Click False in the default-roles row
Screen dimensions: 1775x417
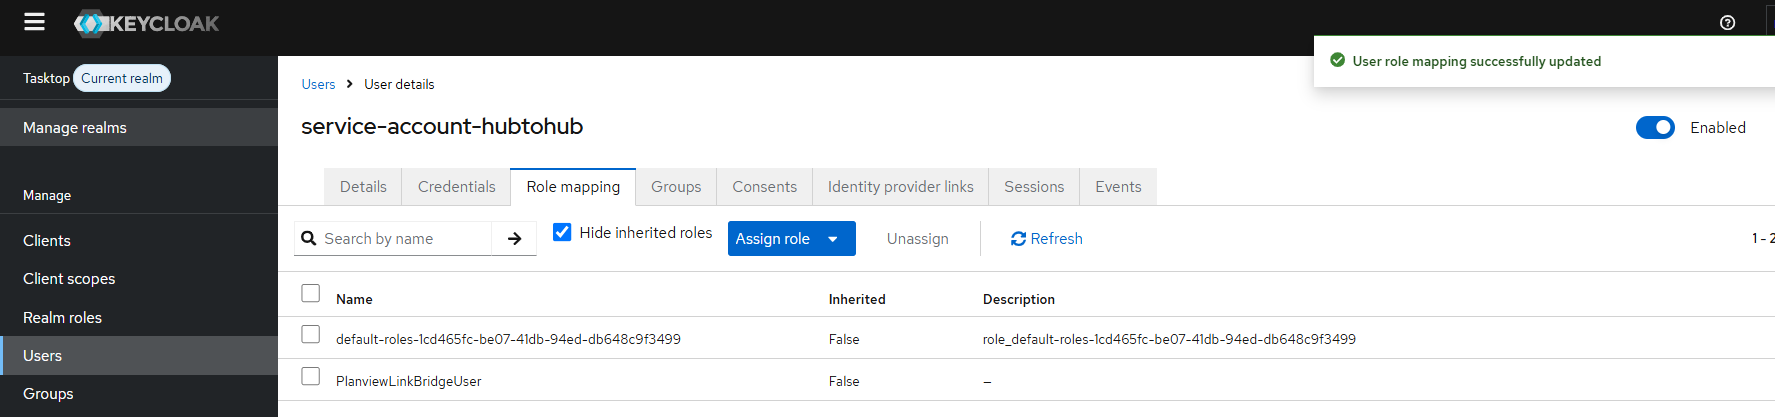(844, 339)
